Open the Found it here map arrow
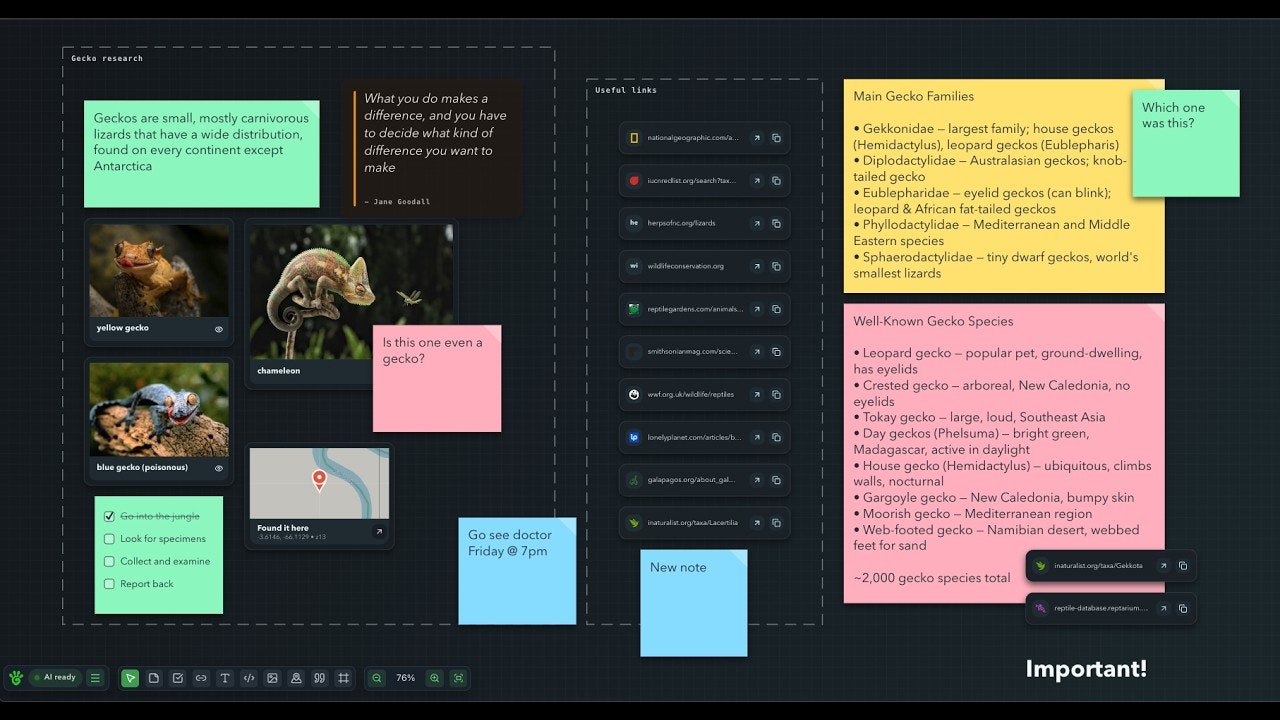 click(379, 532)
